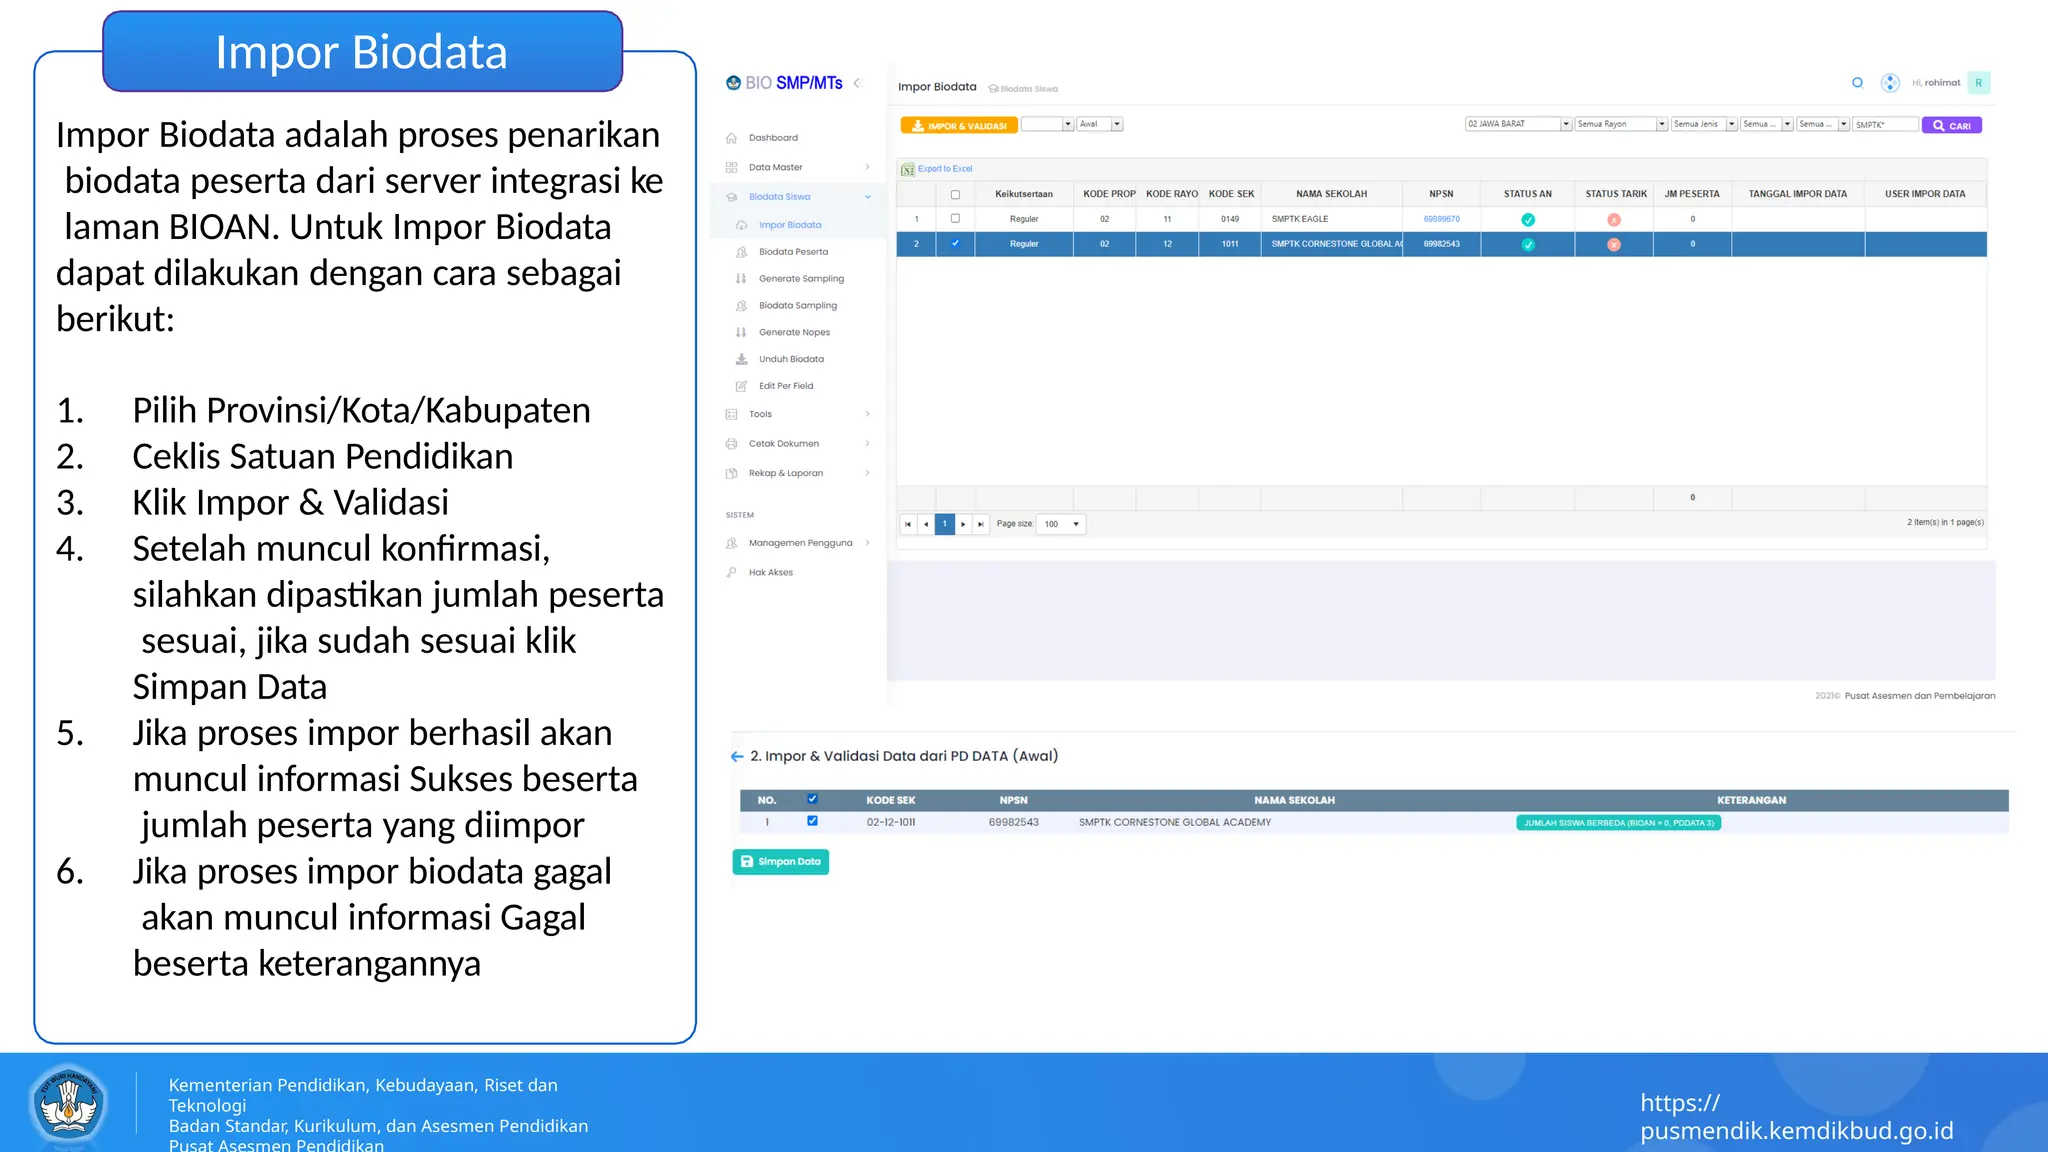This screenshot has height=1152, width=2048.
Task: Open Dashboard from the sidebar
Action: tap(772, 138)
